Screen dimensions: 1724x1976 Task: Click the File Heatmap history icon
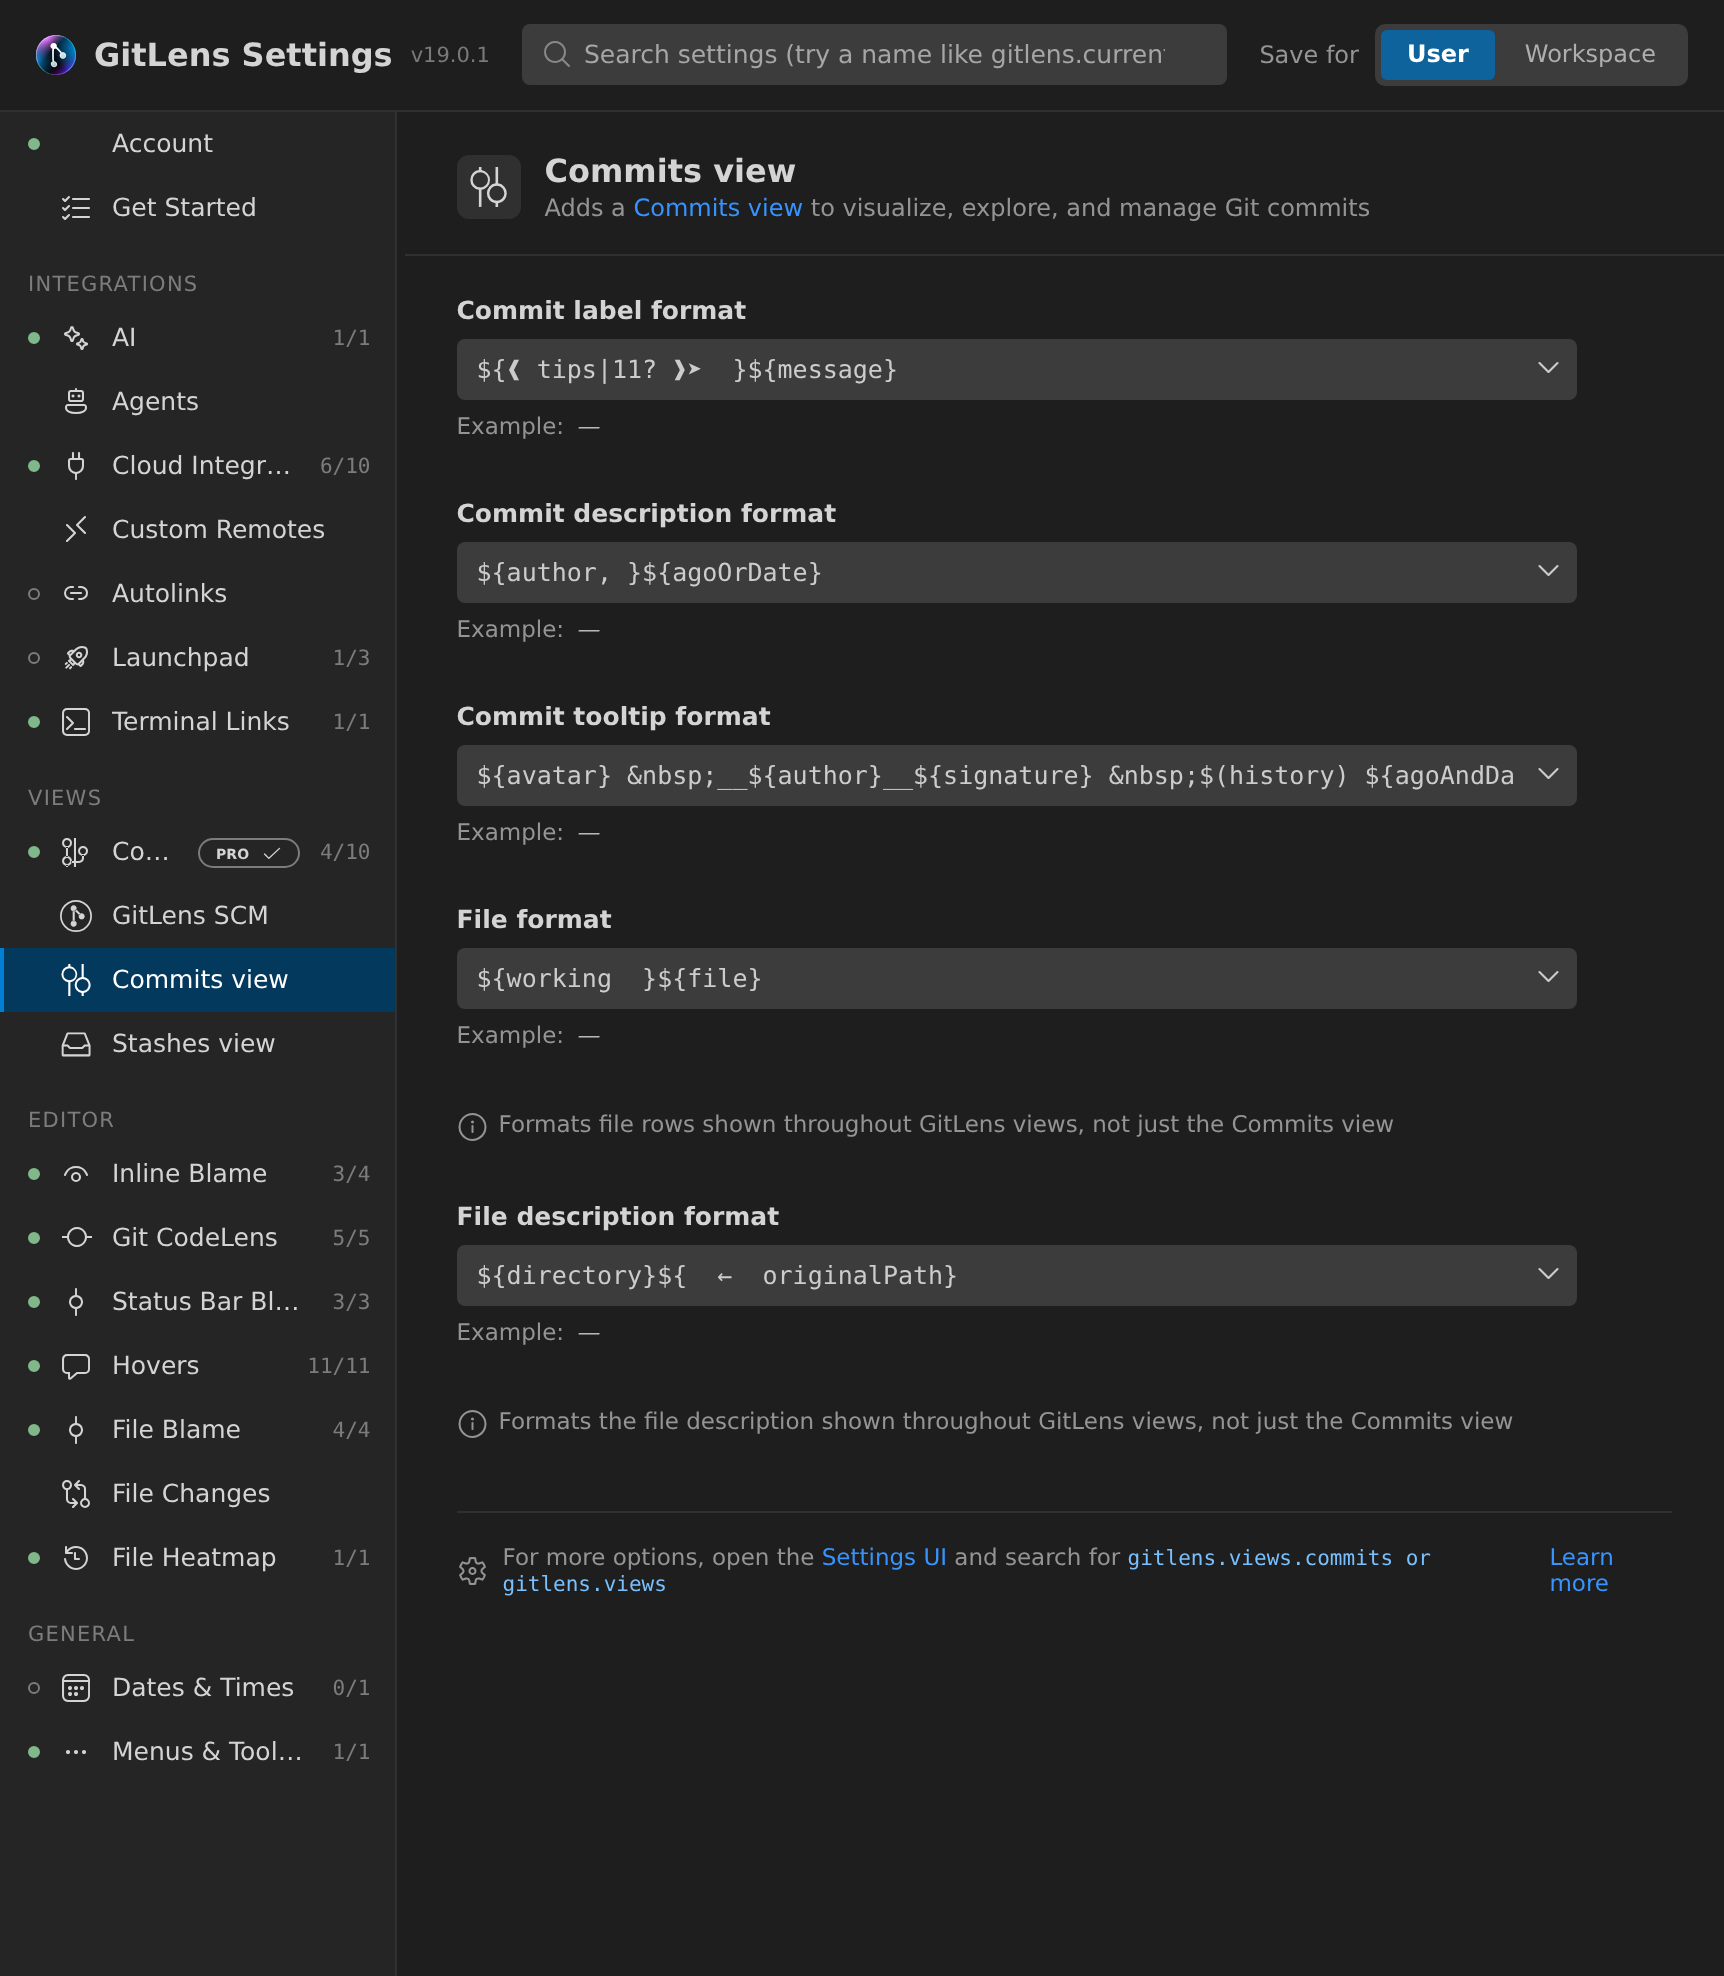(x=76, y=1557)
